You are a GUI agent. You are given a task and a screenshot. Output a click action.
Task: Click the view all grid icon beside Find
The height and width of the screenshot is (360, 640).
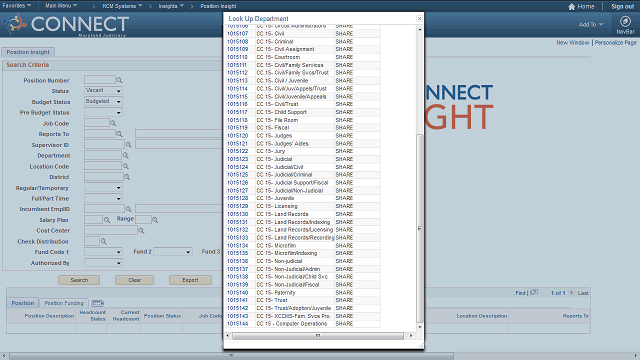534,292
